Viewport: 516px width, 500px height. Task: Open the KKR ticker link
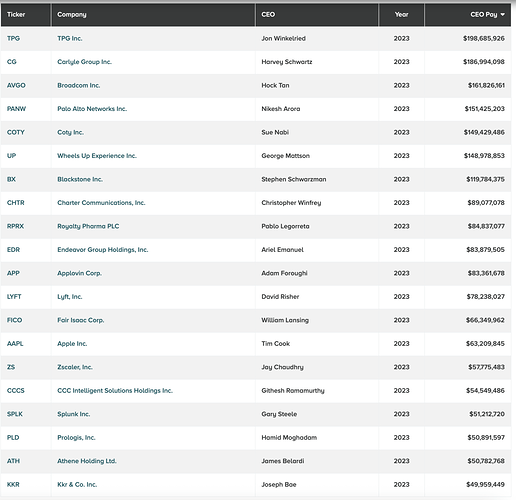tap(13, 484)
